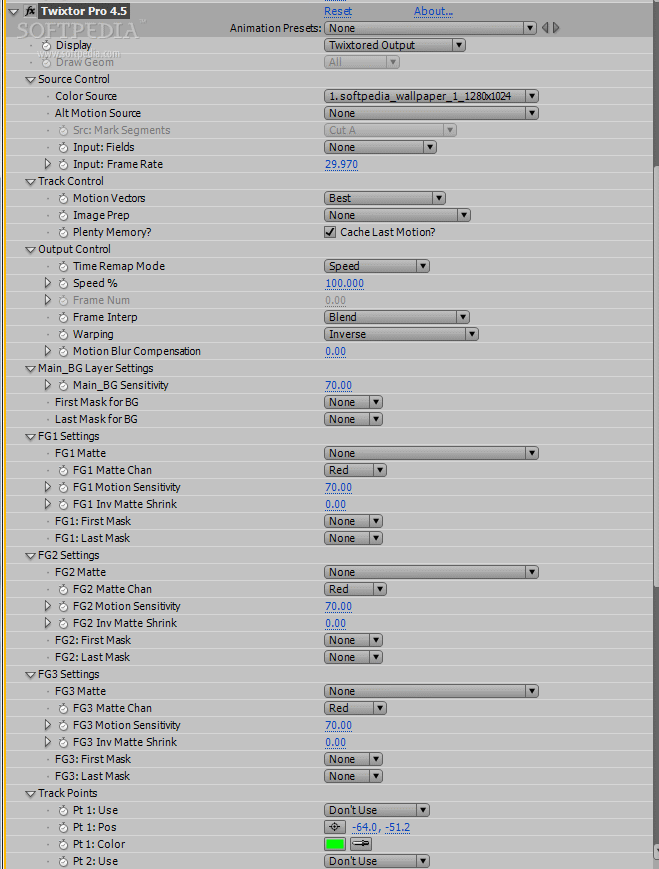
Task: Collapse the FG2 Settings group
Action: click(30, 556)
